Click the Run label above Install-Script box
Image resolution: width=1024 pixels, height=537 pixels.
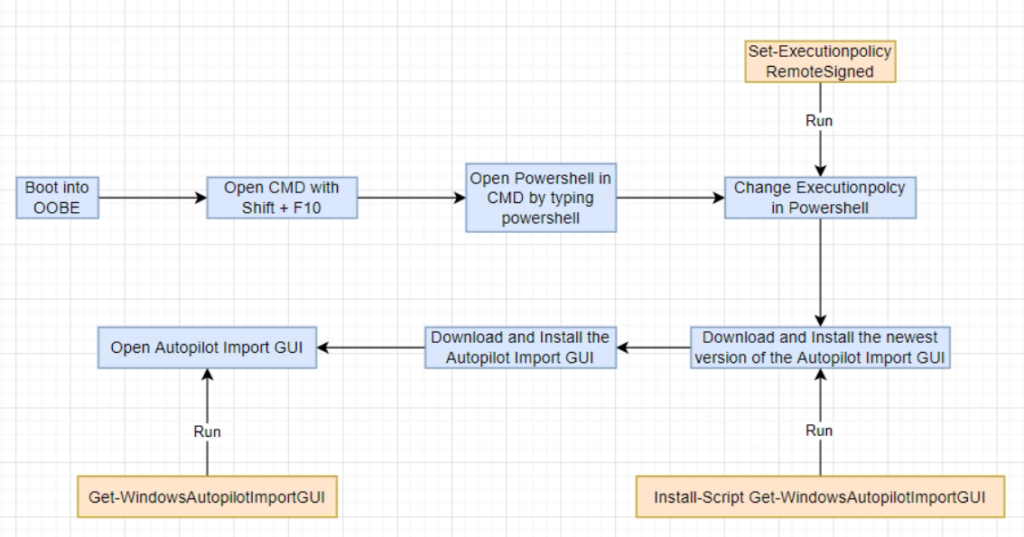pos(819,431)
